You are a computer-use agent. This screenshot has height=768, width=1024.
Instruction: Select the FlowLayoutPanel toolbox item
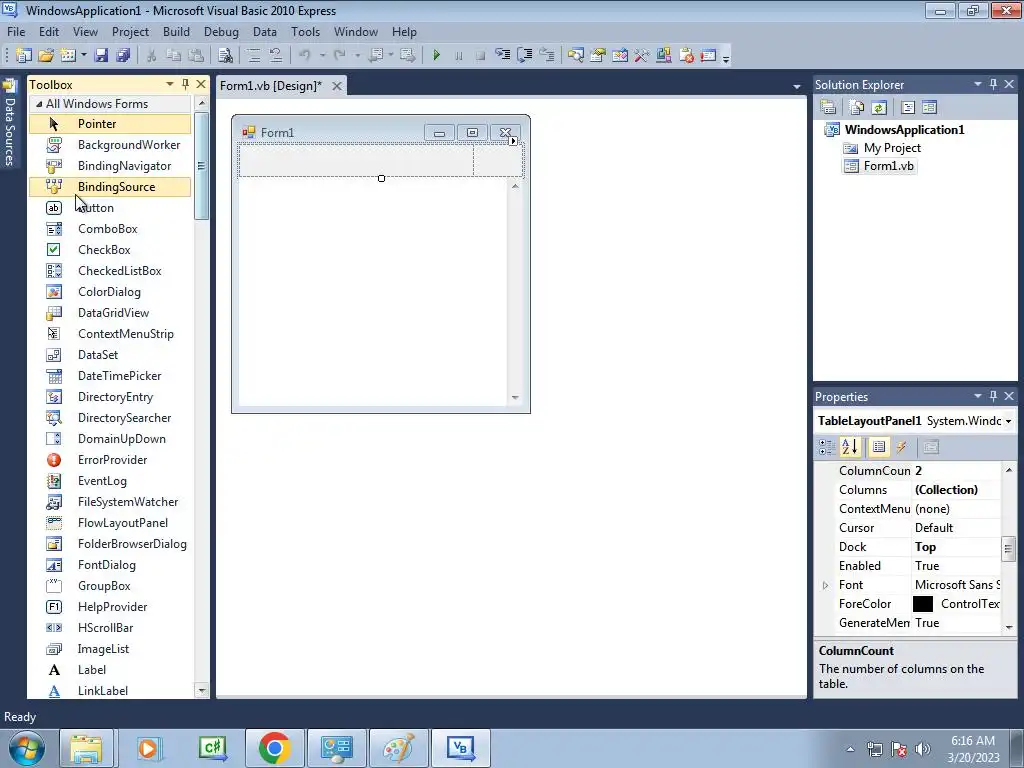(x=110, y=523)
